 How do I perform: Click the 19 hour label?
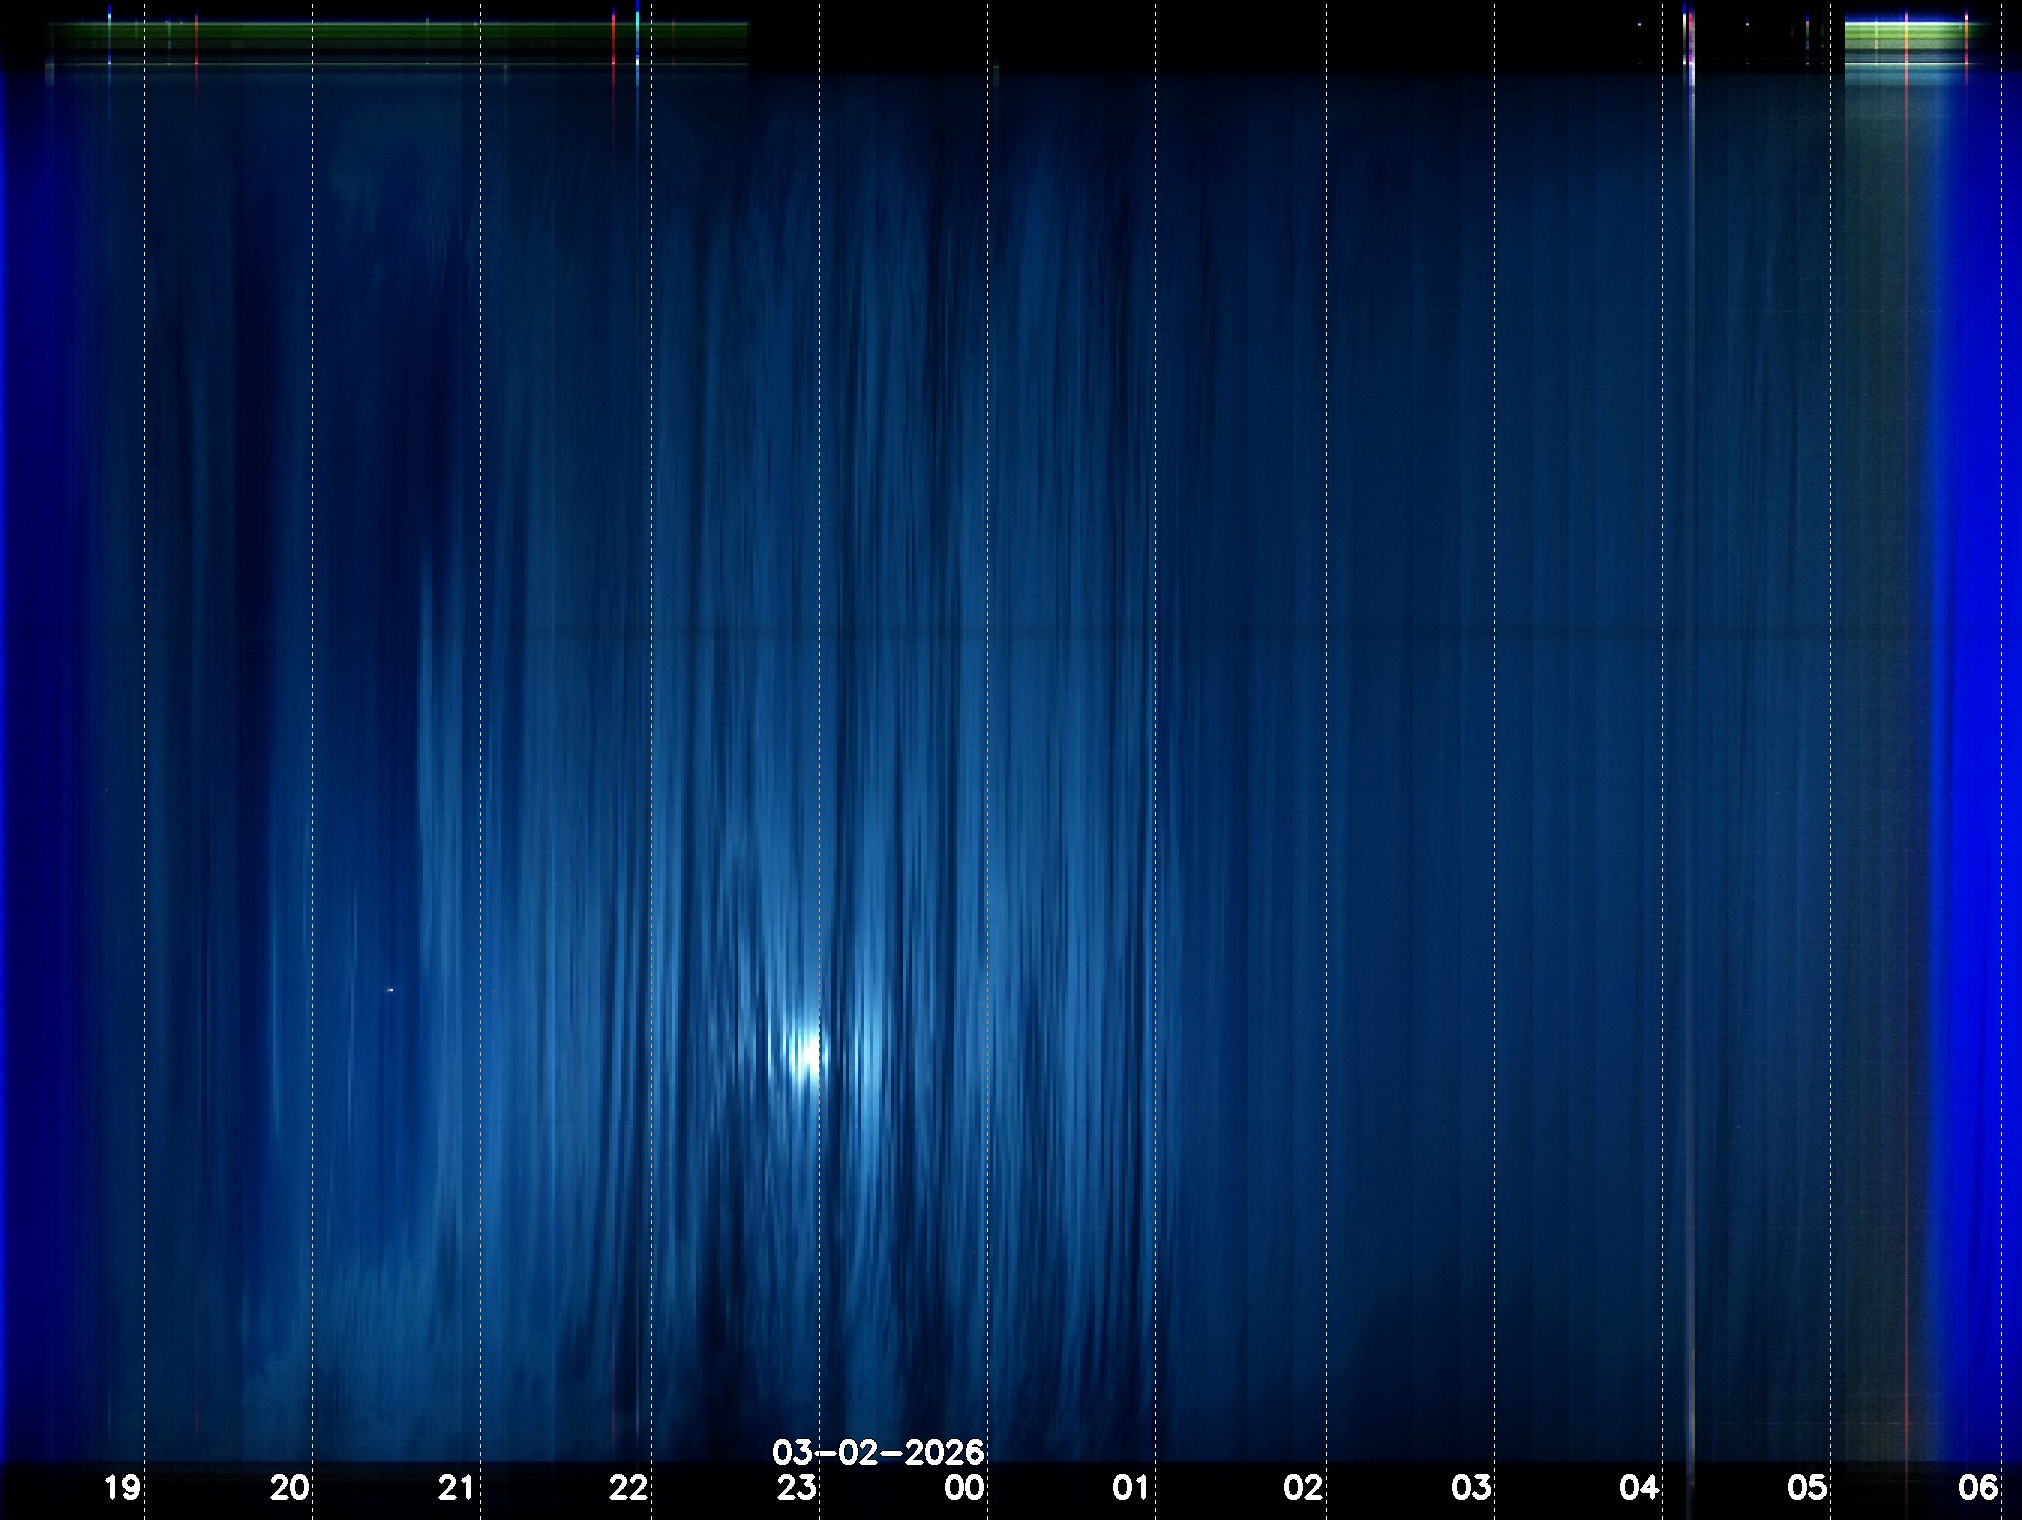click(x=122, y=1488)
